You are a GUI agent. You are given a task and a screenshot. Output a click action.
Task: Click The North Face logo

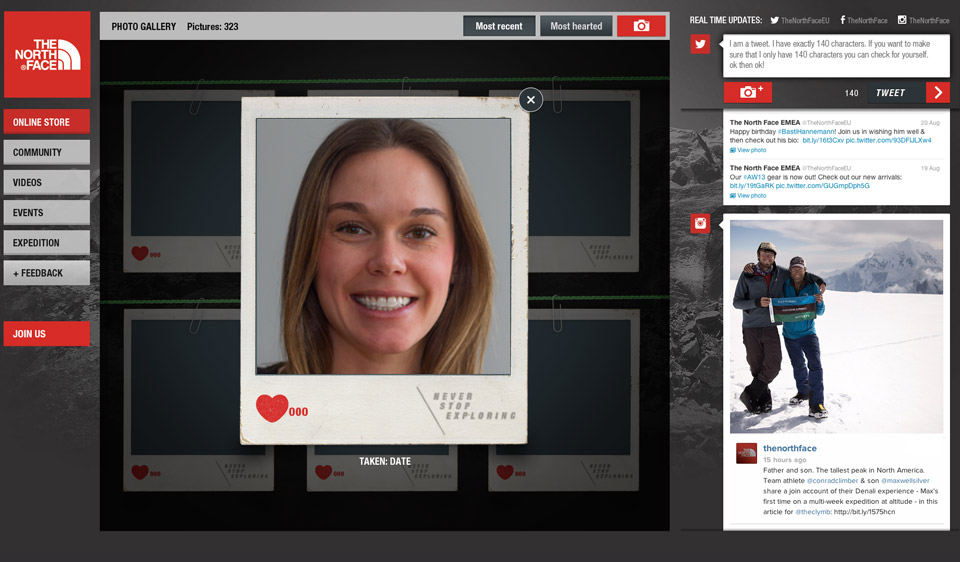pyautogui.click(x=47, y=54)
